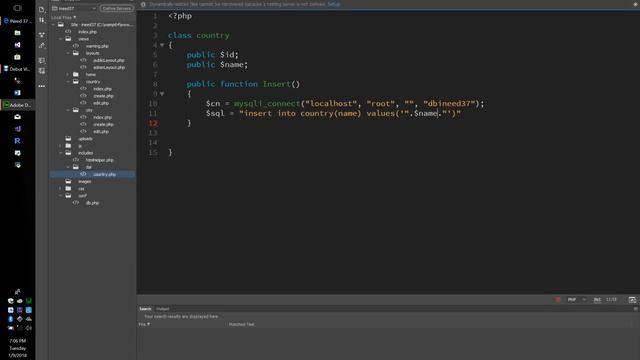Click the mysqli_connect function in code

(267, 104)
